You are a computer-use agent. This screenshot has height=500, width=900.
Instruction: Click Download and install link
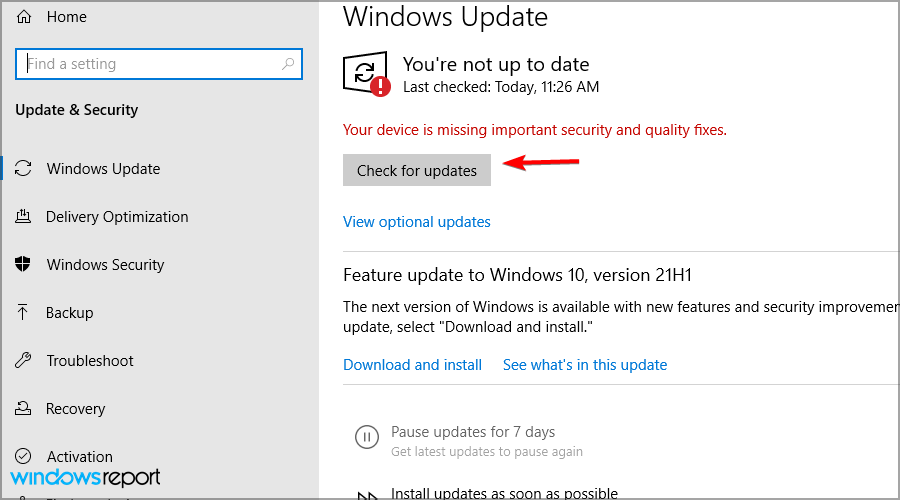point(412,365)
